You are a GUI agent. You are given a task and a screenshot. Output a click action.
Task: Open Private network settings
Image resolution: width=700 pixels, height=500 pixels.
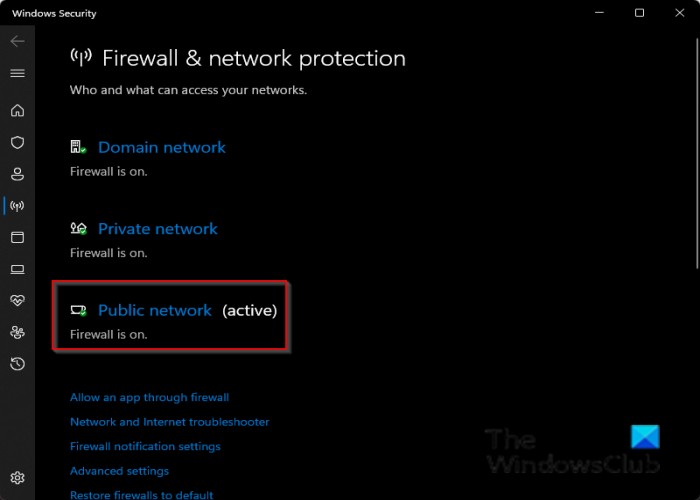[157, 229]
